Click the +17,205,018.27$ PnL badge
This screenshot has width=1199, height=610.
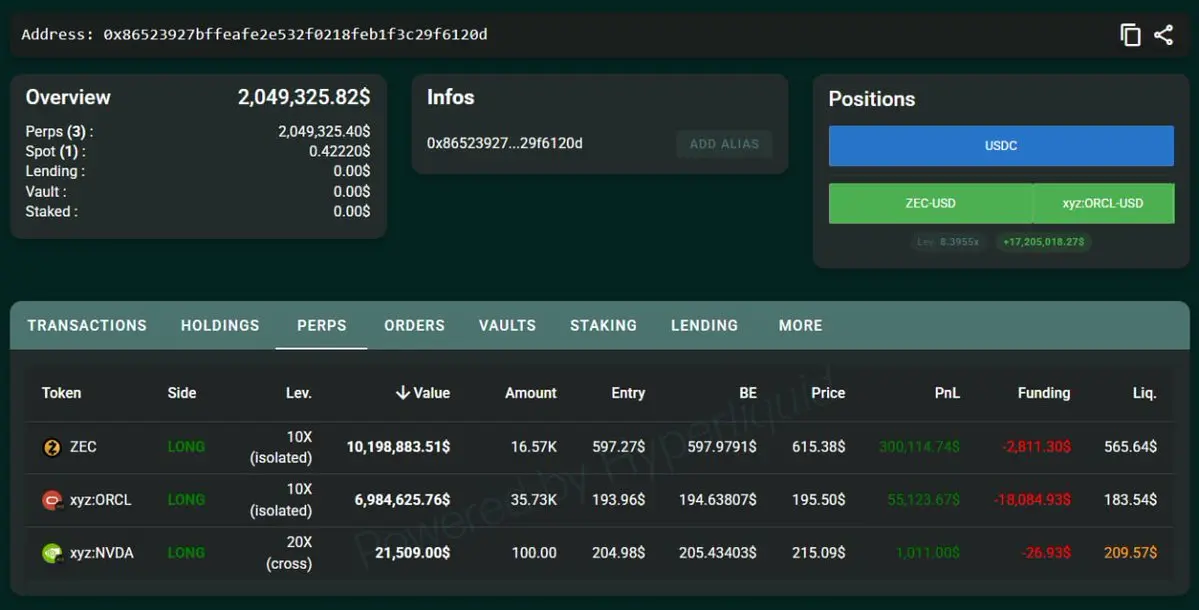tap(1044, 242)
